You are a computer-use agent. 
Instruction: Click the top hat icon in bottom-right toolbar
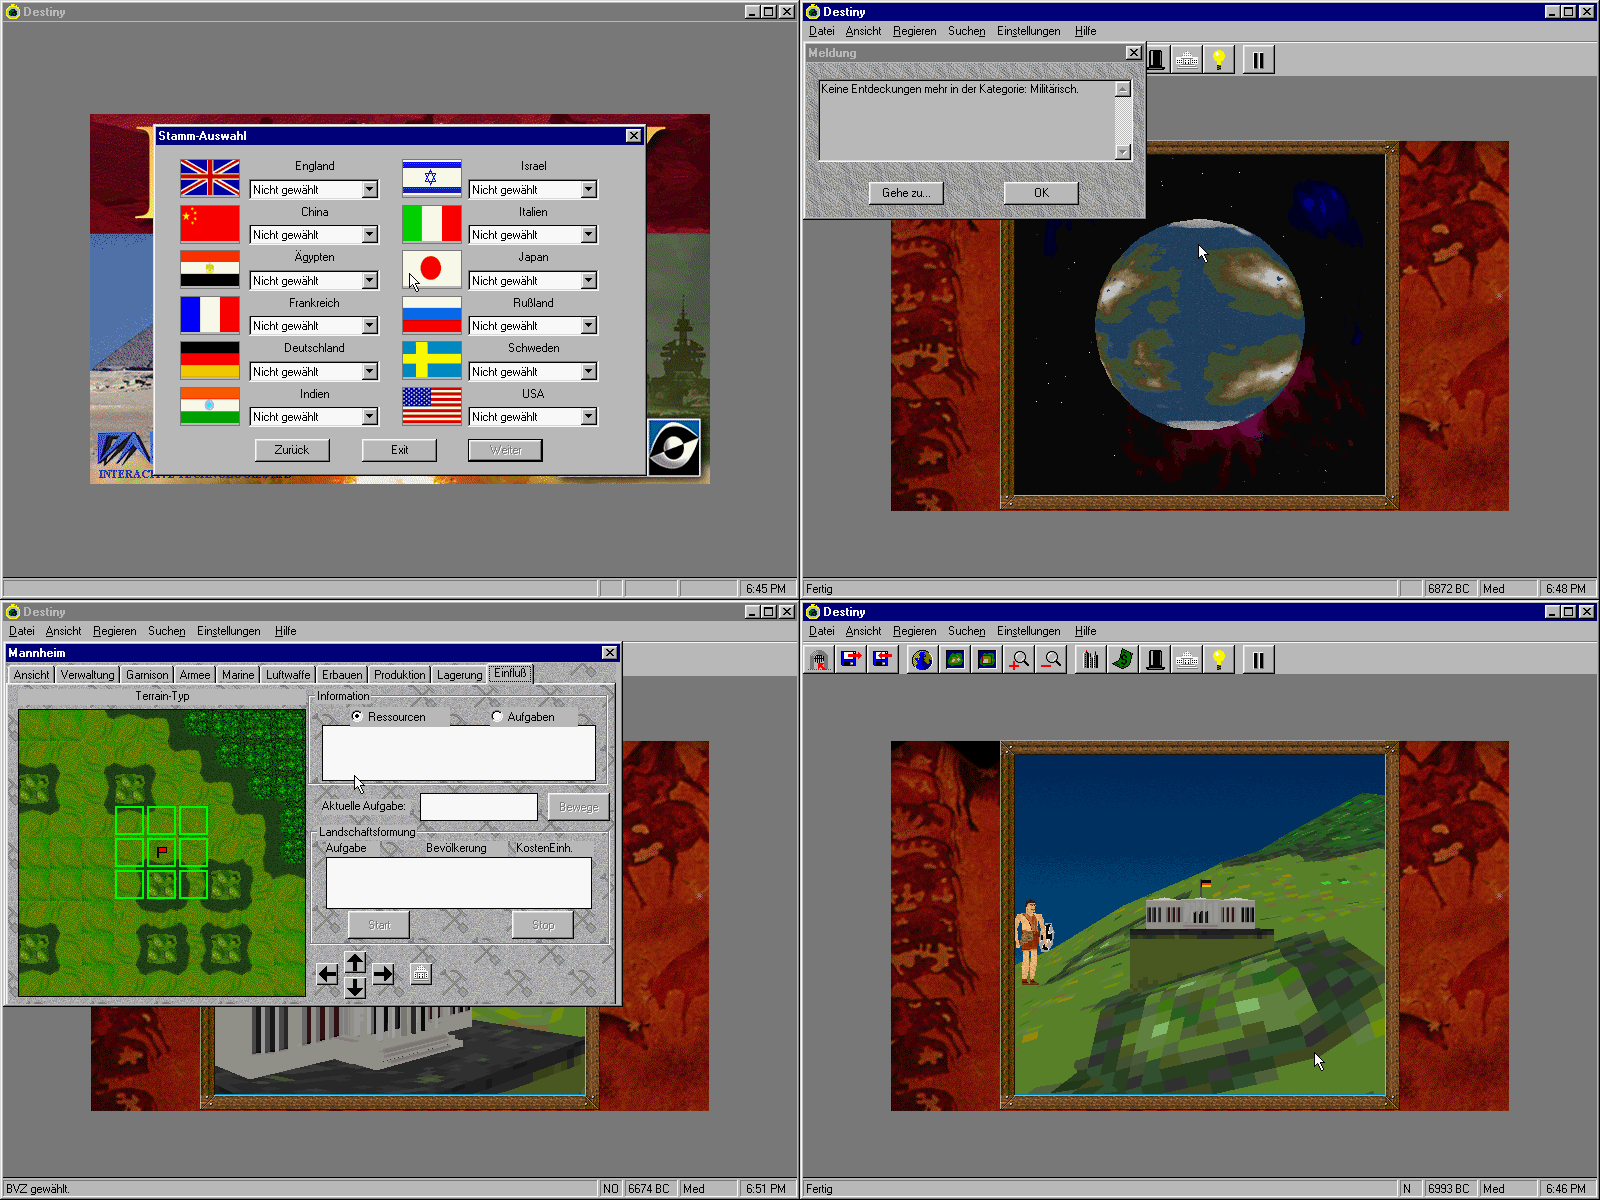(1155, 660)
